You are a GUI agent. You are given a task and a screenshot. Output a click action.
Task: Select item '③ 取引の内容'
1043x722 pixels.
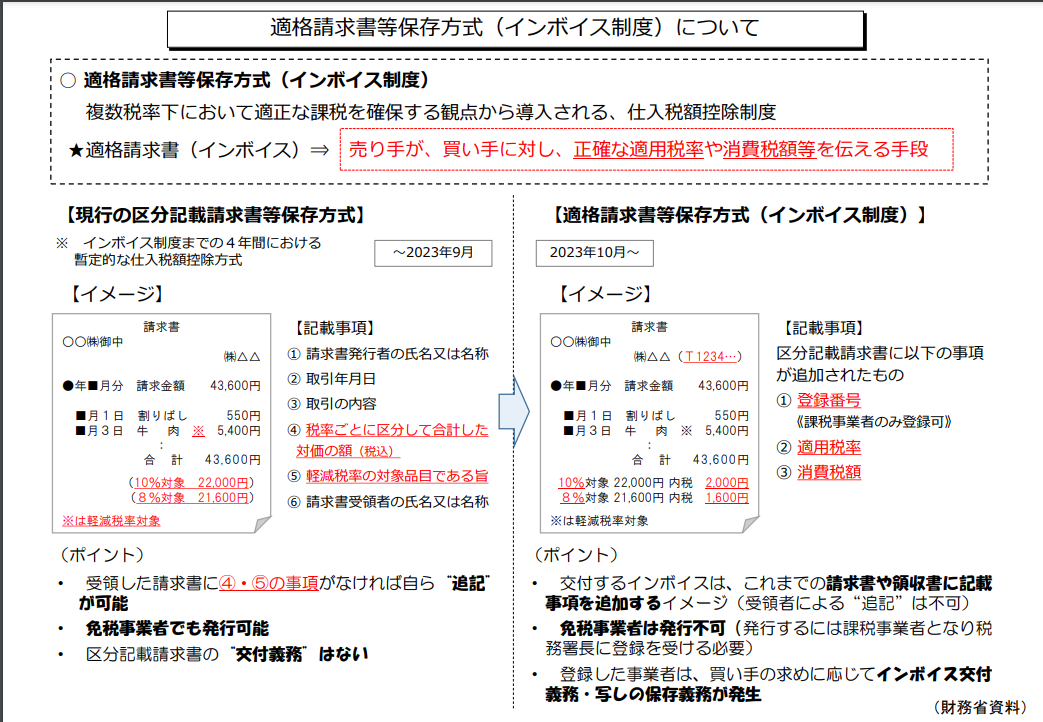tap(332, 404)
